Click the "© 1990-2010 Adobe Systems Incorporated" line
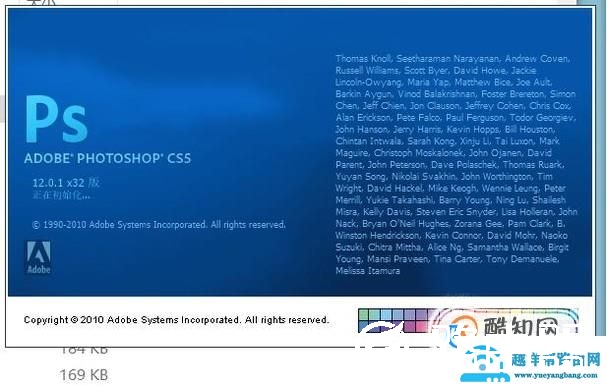Viewport: 607px width, 386px height. click(159, 225)
